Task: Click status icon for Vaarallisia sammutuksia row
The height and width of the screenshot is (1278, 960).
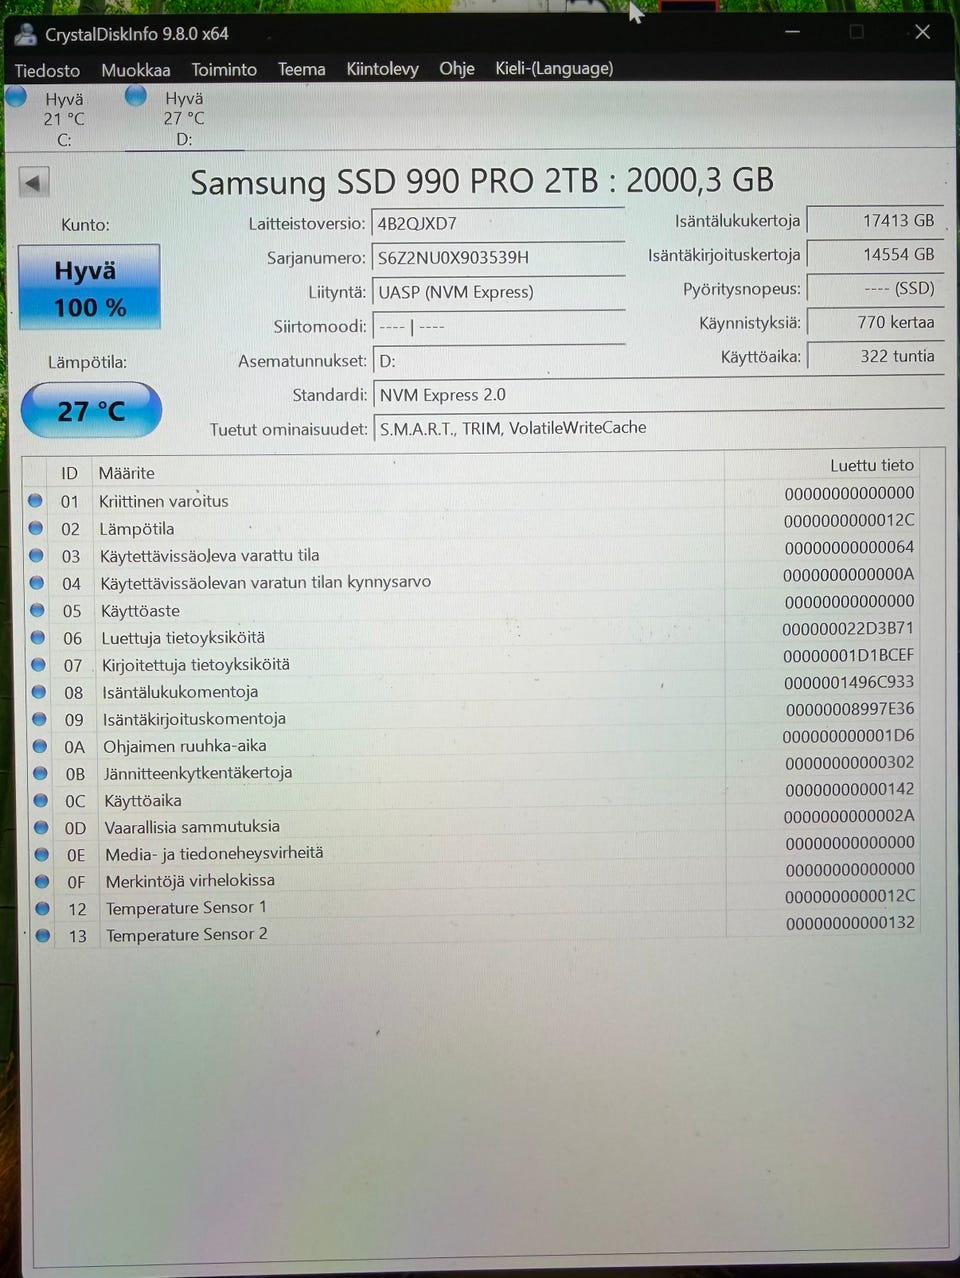Action: pos(41,827)
